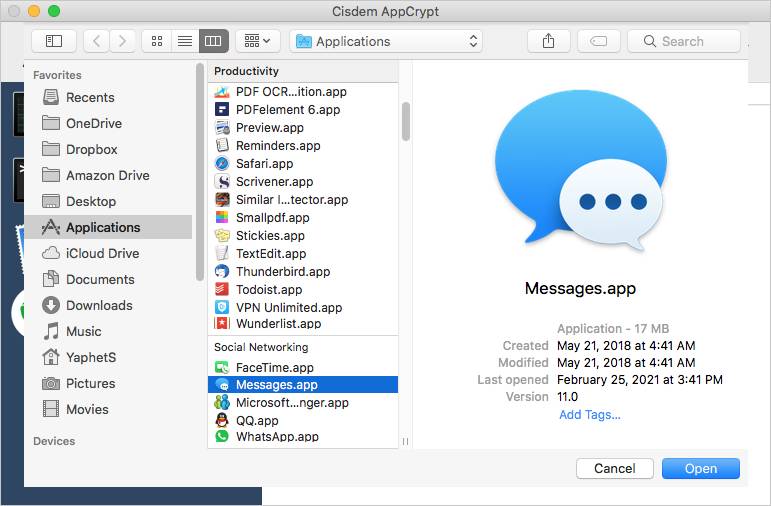Open the selected Messages app
771x506 pixels.
coord(701,468)
